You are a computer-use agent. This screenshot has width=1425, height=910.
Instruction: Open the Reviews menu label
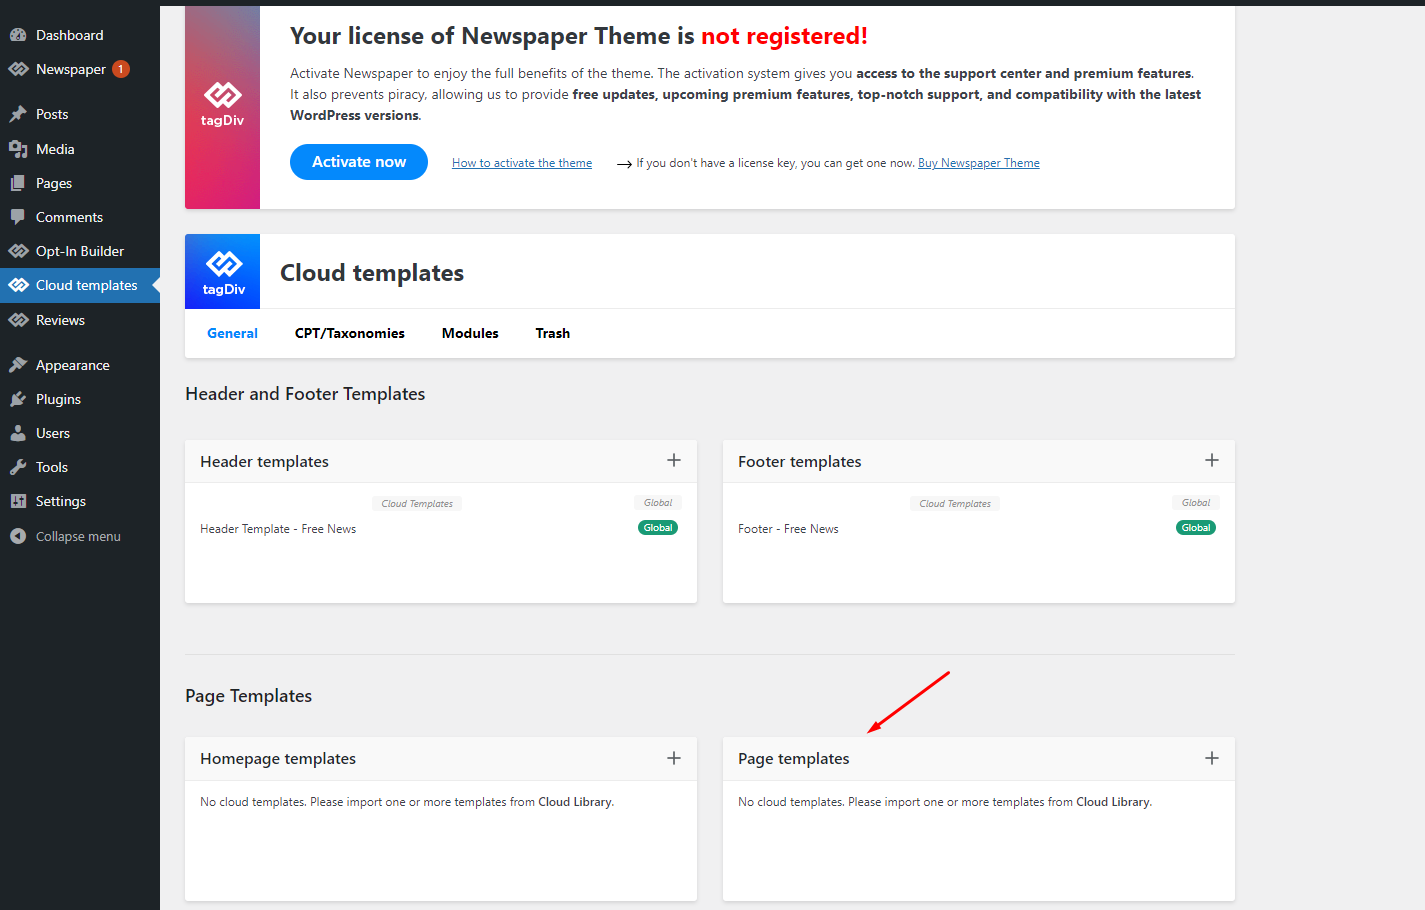[x=60, y=320]
